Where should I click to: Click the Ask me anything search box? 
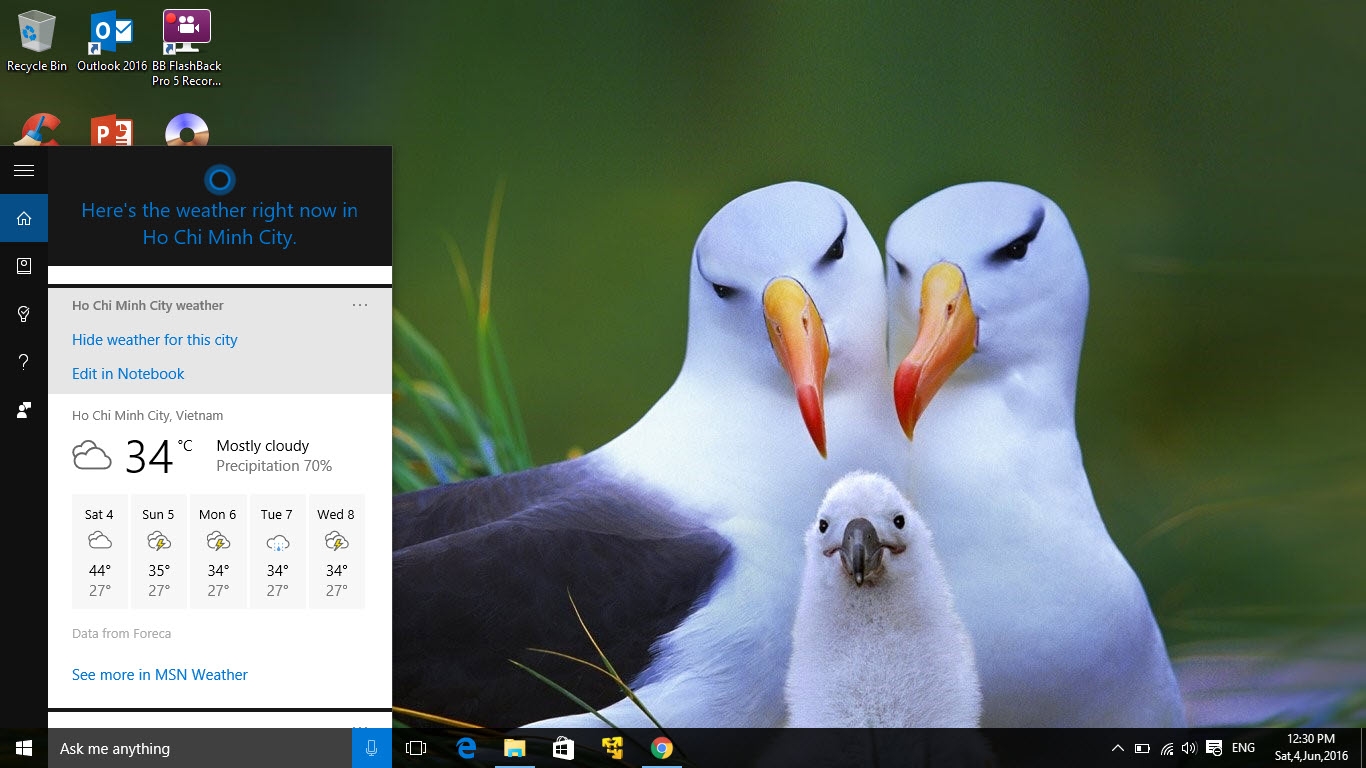click(x=200, y=748)
